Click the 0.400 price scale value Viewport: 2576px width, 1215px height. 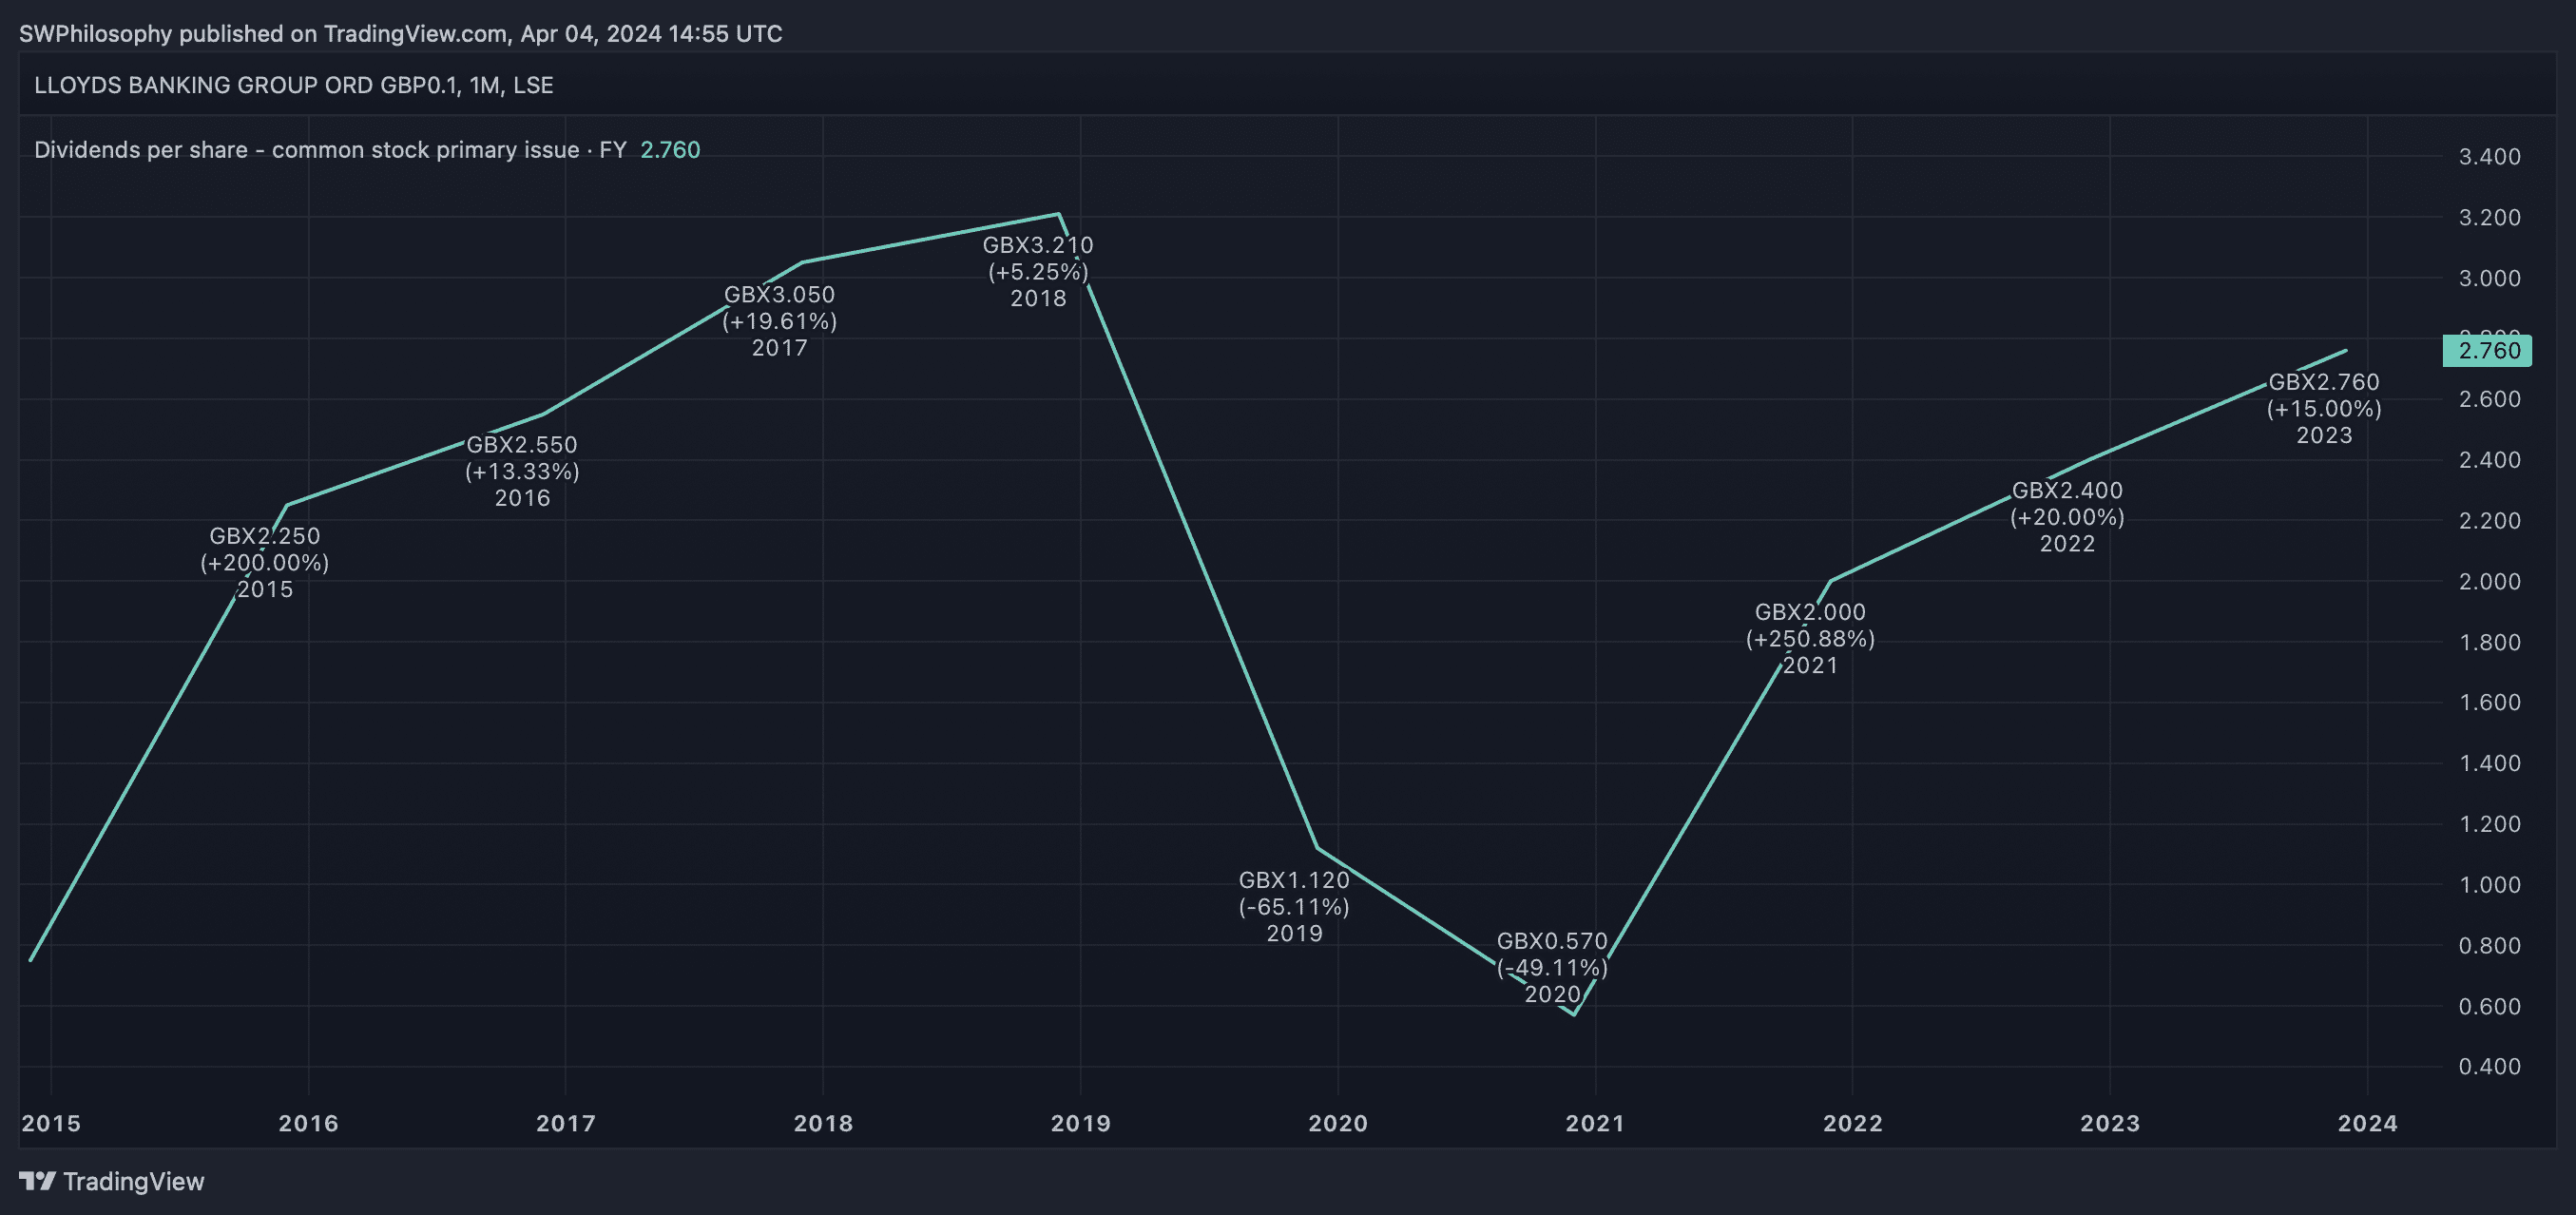tap(2490, 1066)
